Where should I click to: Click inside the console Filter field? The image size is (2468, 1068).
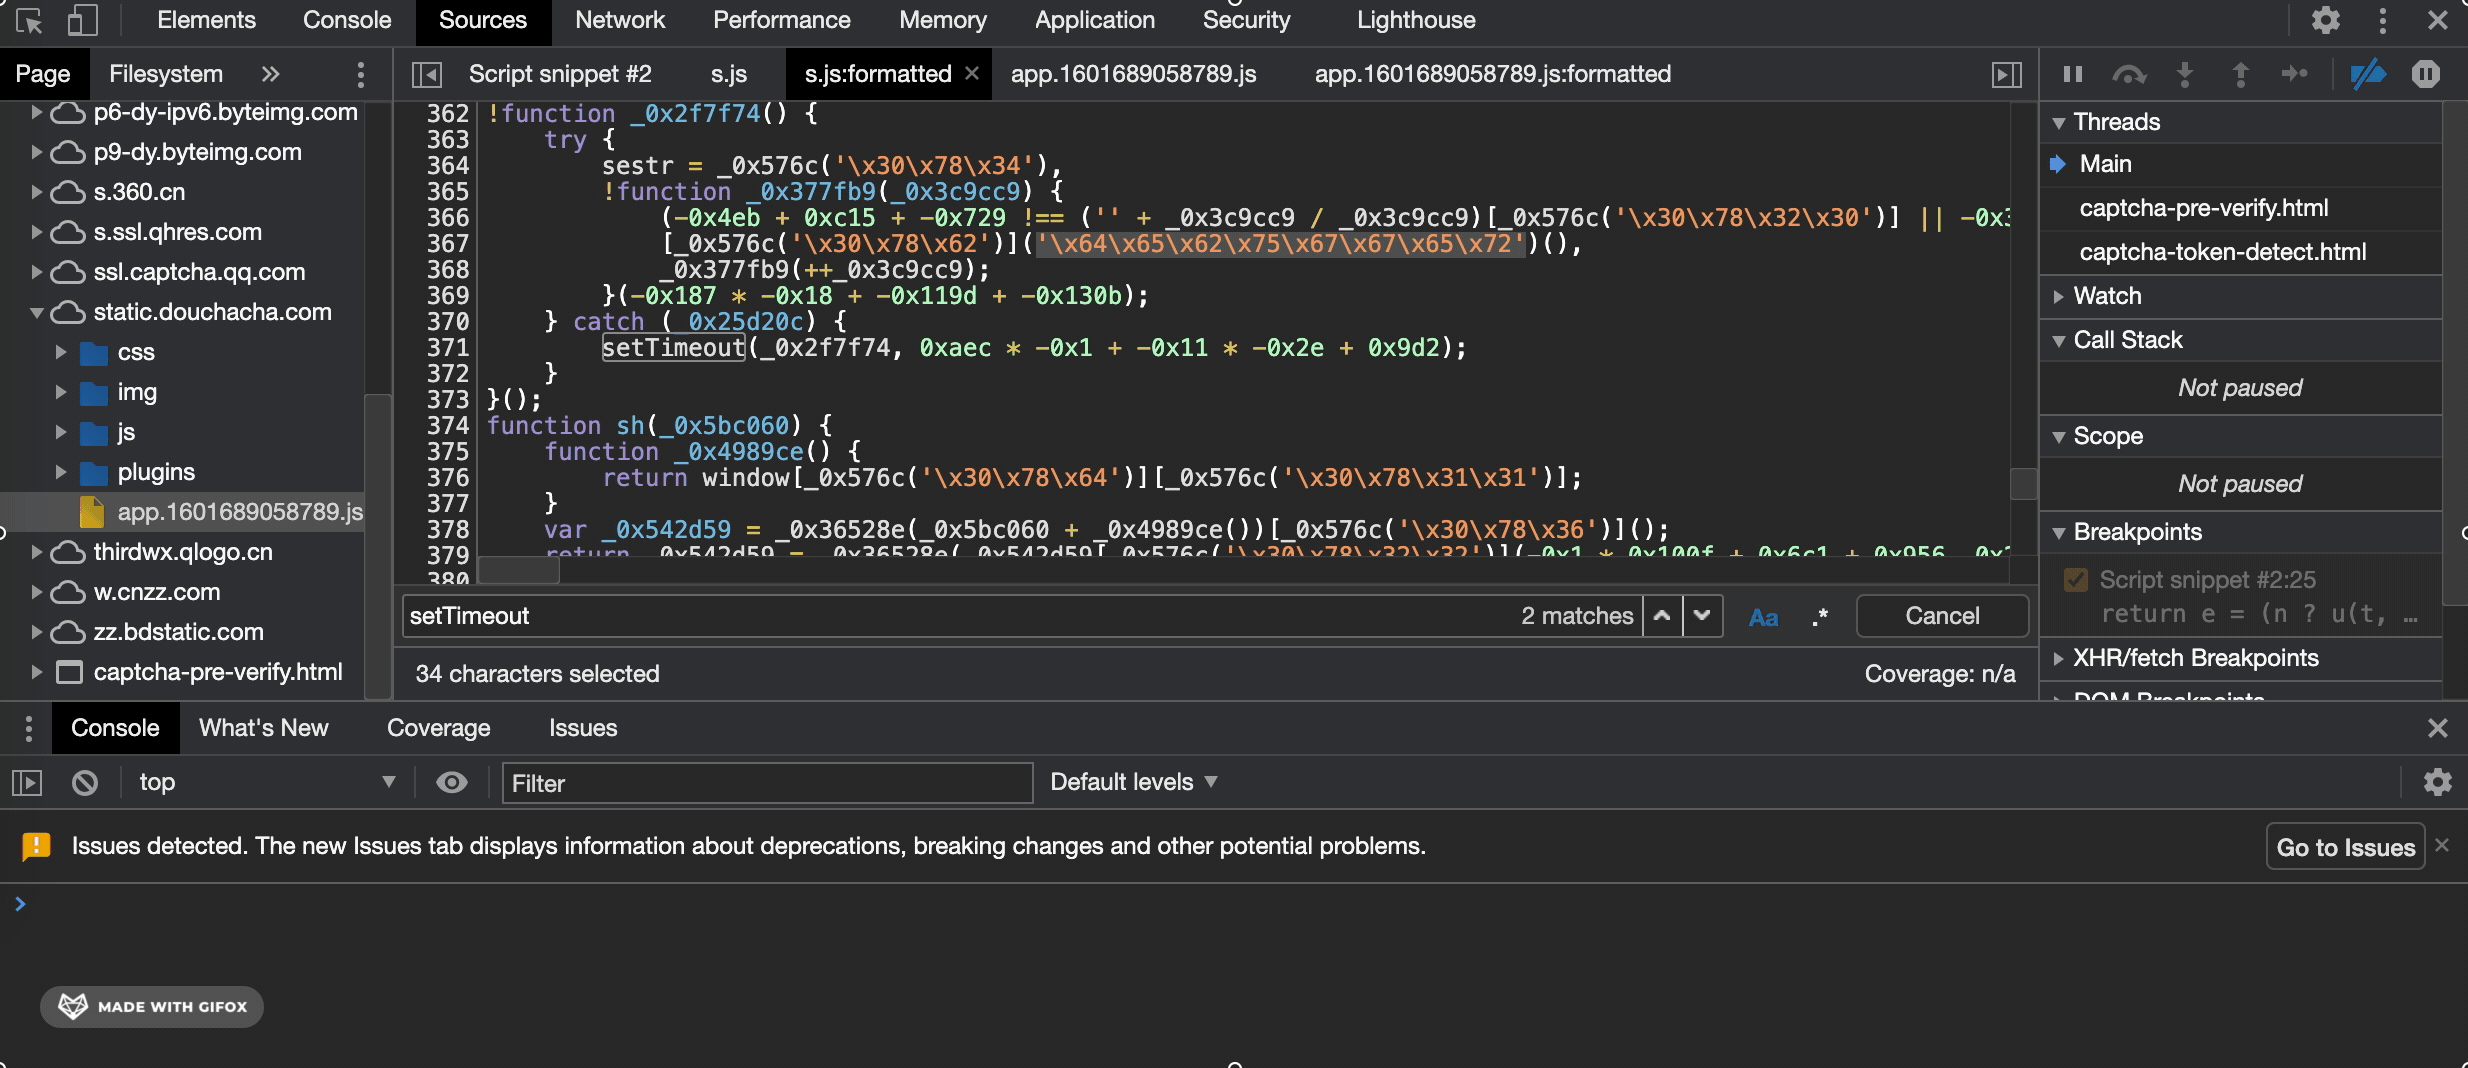click(x=765, y=783)
